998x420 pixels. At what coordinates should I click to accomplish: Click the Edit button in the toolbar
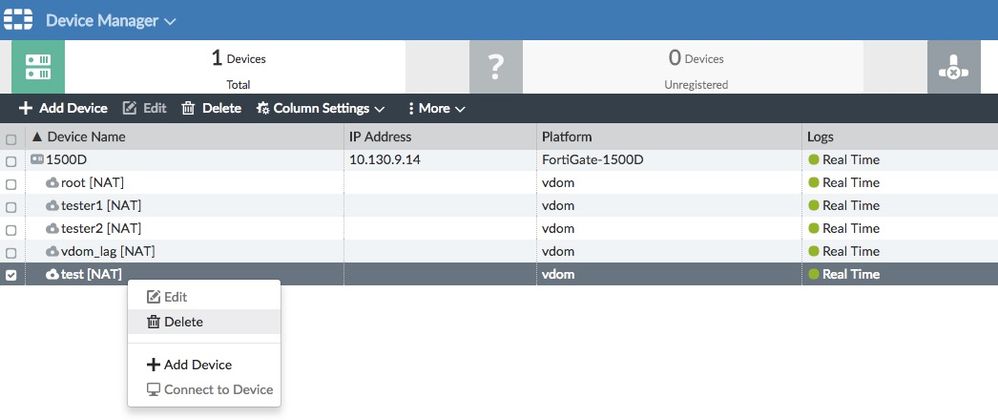click(x=144, y=108)
